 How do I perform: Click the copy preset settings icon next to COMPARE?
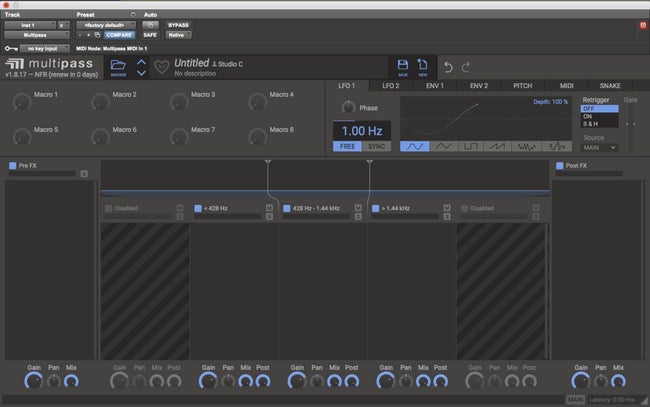(x=97, y=35)
